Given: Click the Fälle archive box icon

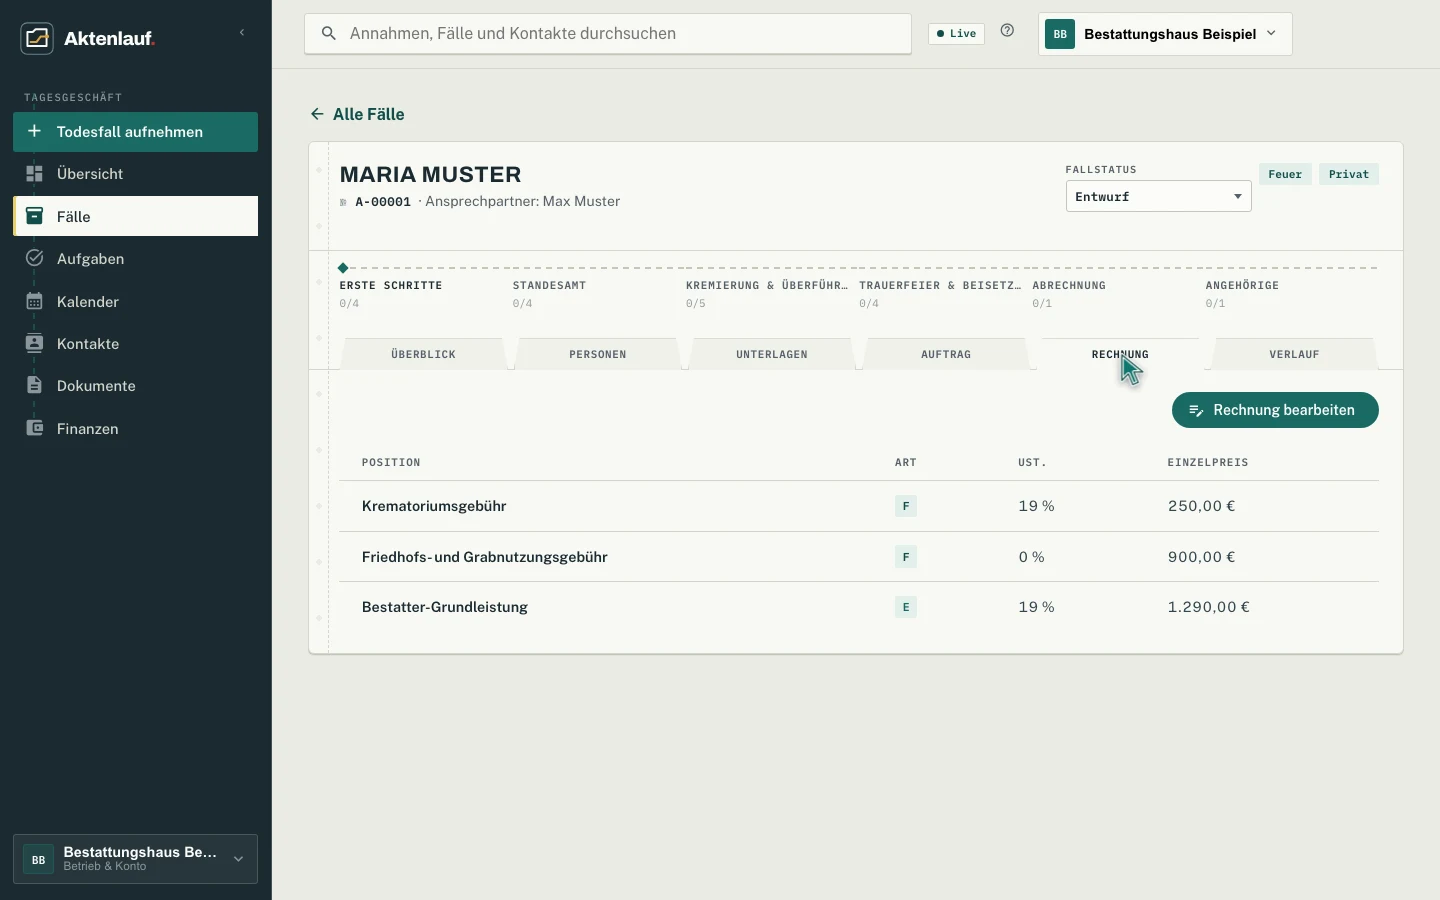Looking at the screenshot, I should (34, 216).
